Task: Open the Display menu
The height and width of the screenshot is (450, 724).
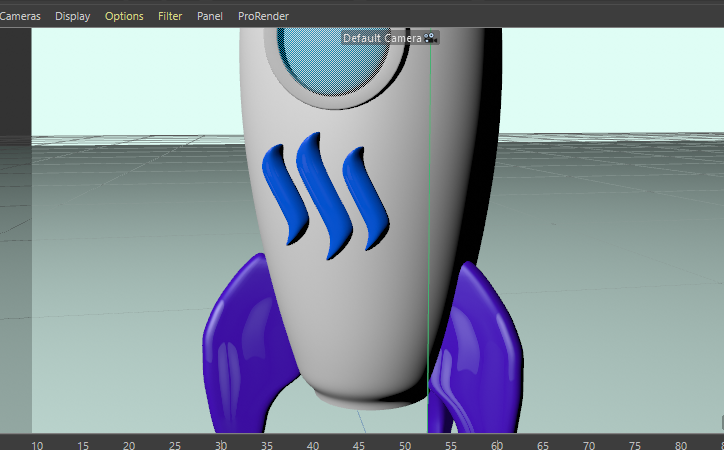Action: [x=72, y=16]
